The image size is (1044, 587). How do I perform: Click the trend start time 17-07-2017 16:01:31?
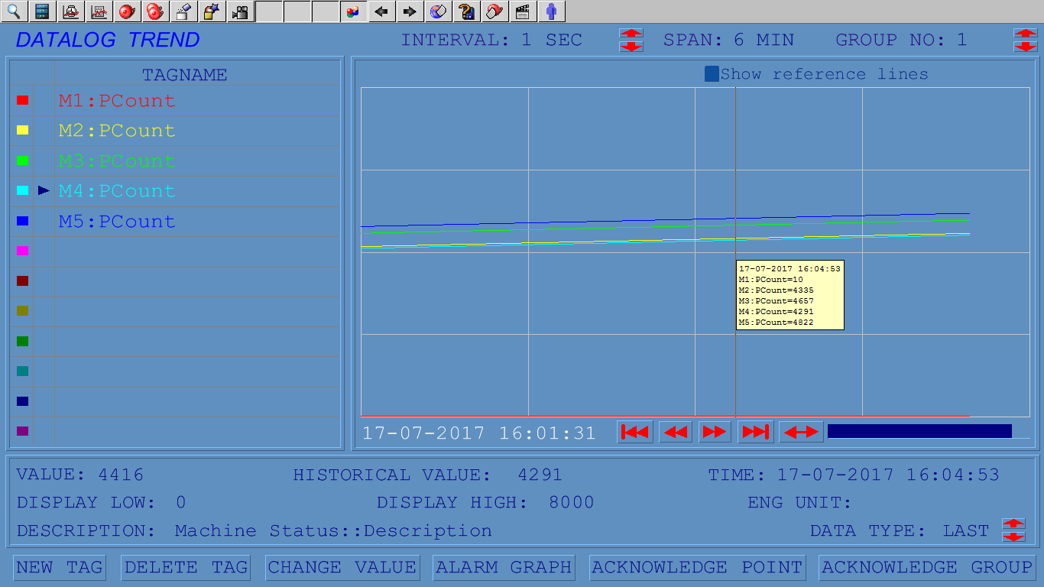pos(479,433)
